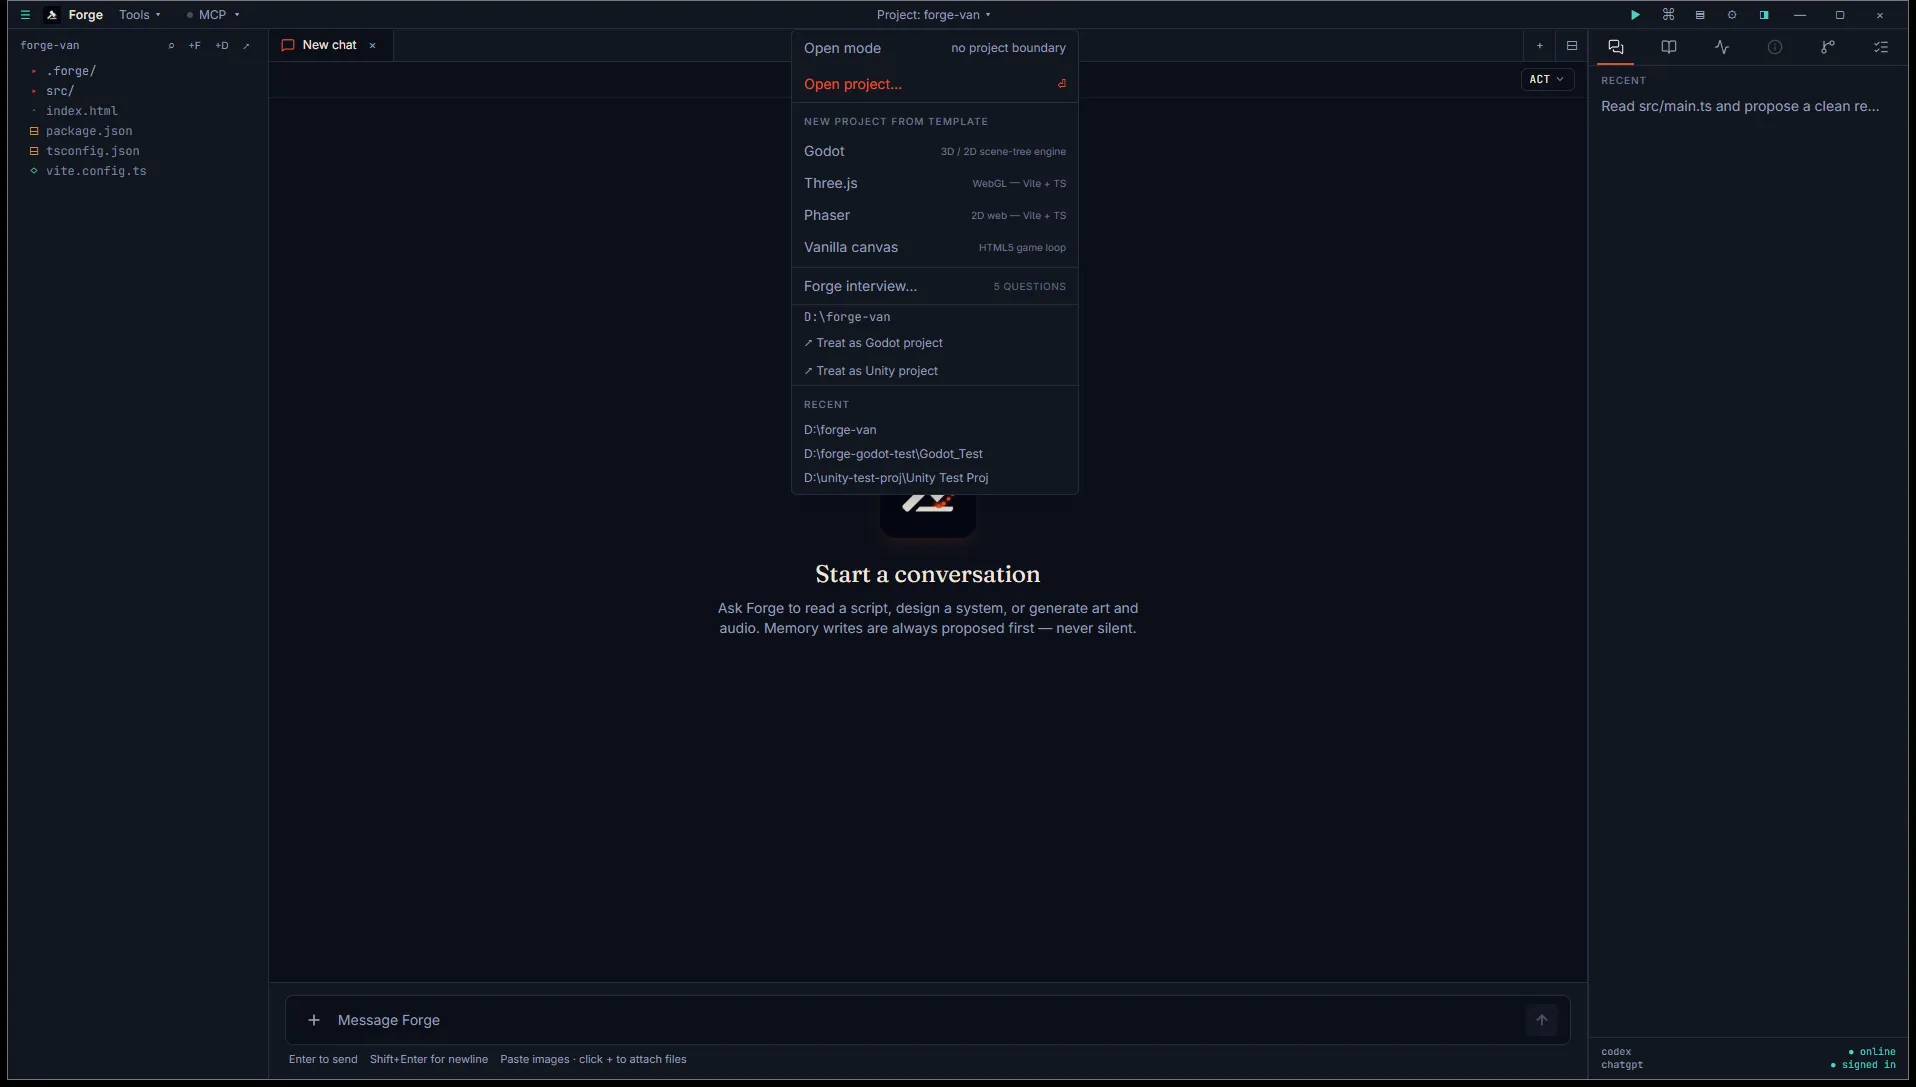Add a new chat tab with plus icon
This screenshot has height=1087, width=1916.
(x=1540, y=45)
